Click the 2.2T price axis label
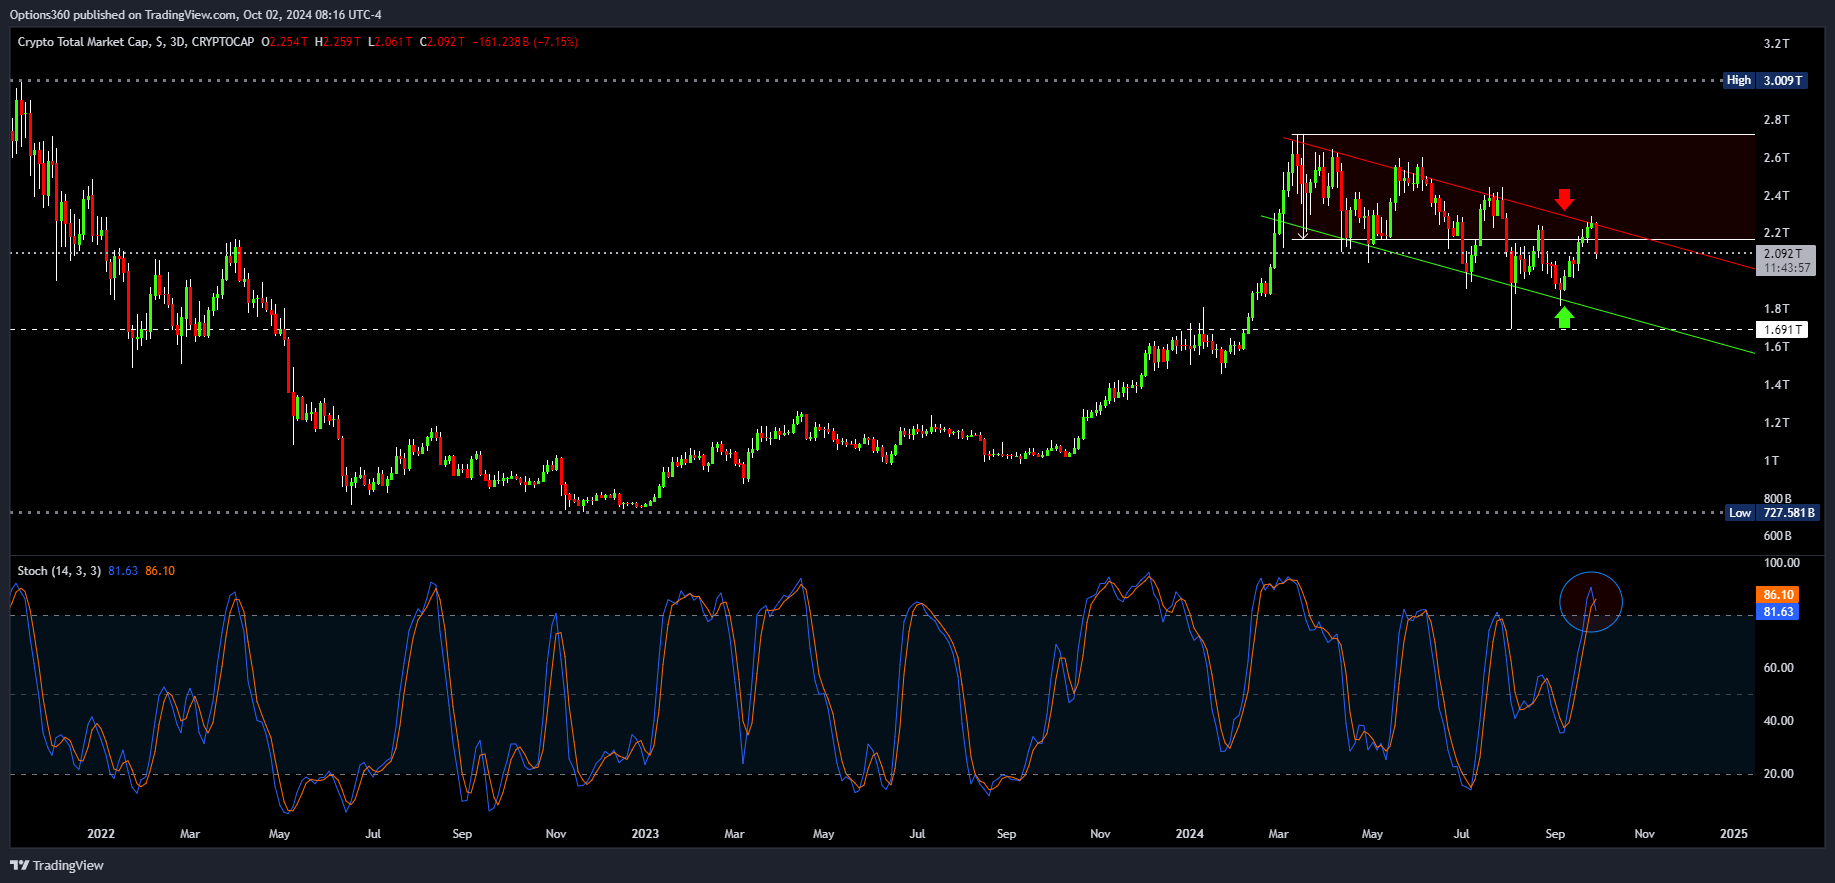The image size is (1835, 883). (x=1776, y=233)
